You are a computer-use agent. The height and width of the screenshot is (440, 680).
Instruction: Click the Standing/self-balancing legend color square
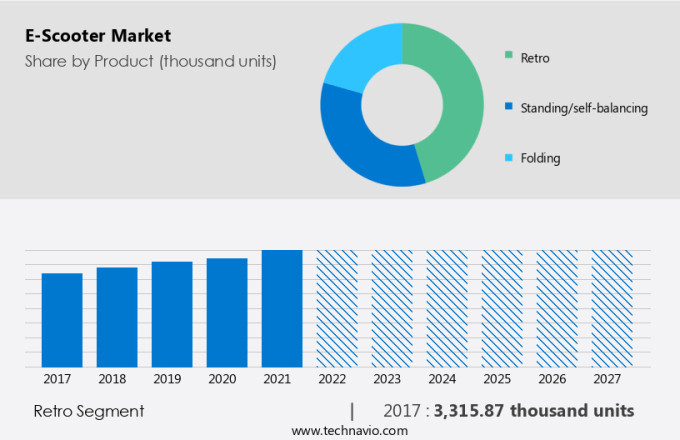click(509, 107)
